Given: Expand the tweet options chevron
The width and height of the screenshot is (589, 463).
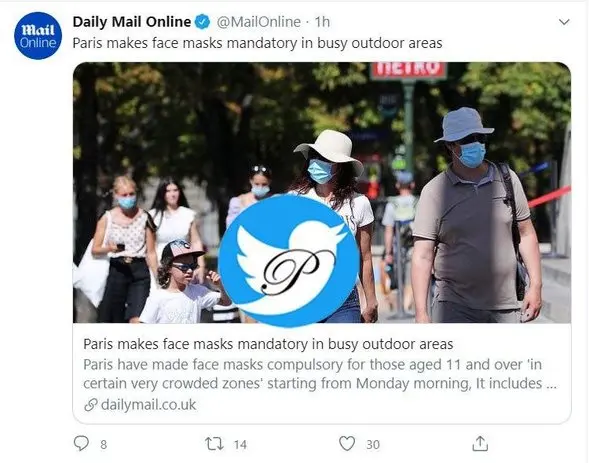Looking at the screenshot, I should pos(564,22).
